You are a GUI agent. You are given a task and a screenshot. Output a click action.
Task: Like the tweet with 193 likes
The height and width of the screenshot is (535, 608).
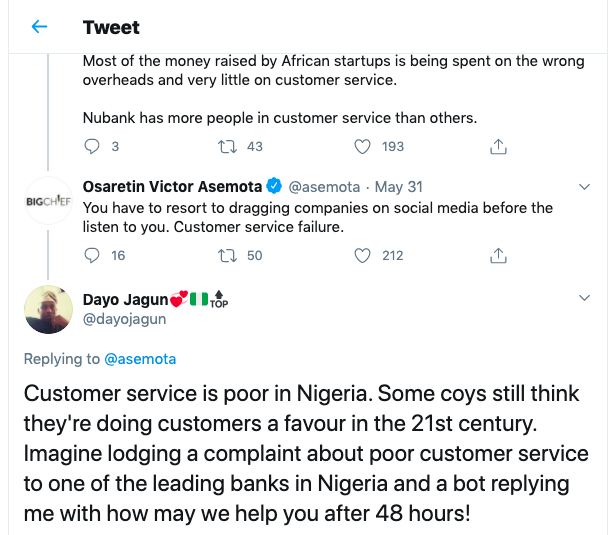(364, 146)
